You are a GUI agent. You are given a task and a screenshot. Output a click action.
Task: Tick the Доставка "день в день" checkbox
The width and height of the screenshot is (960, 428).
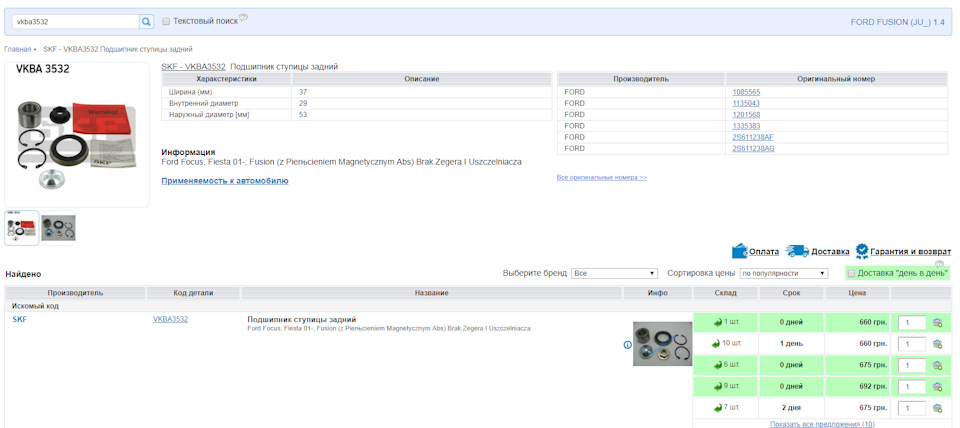[x=851, y=273]
